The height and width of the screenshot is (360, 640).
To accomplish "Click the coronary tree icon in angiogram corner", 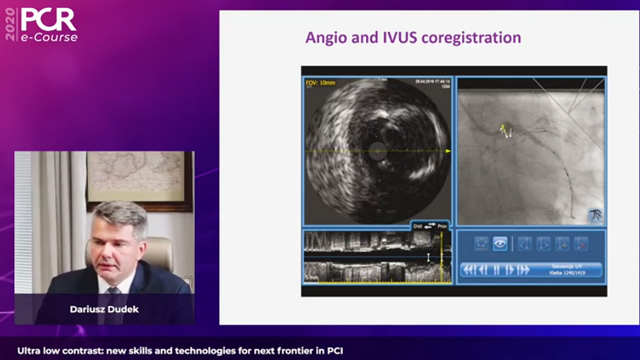I will coord(596,215).
